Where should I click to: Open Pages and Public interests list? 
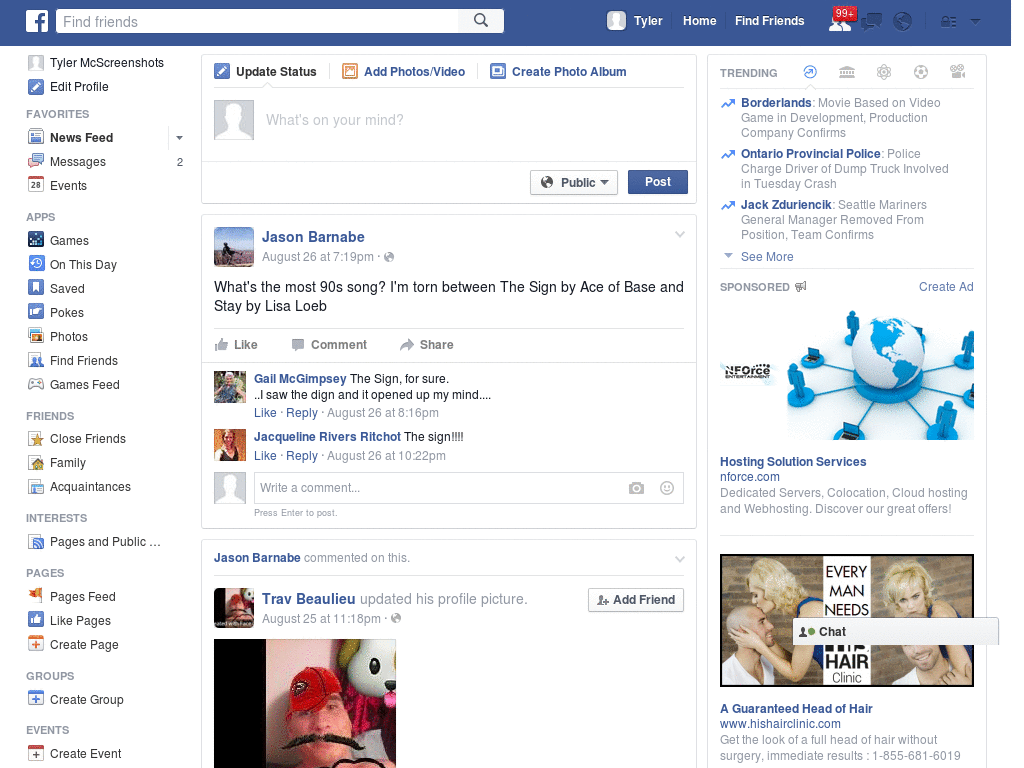pyautogui.click(x=94, y=542)
